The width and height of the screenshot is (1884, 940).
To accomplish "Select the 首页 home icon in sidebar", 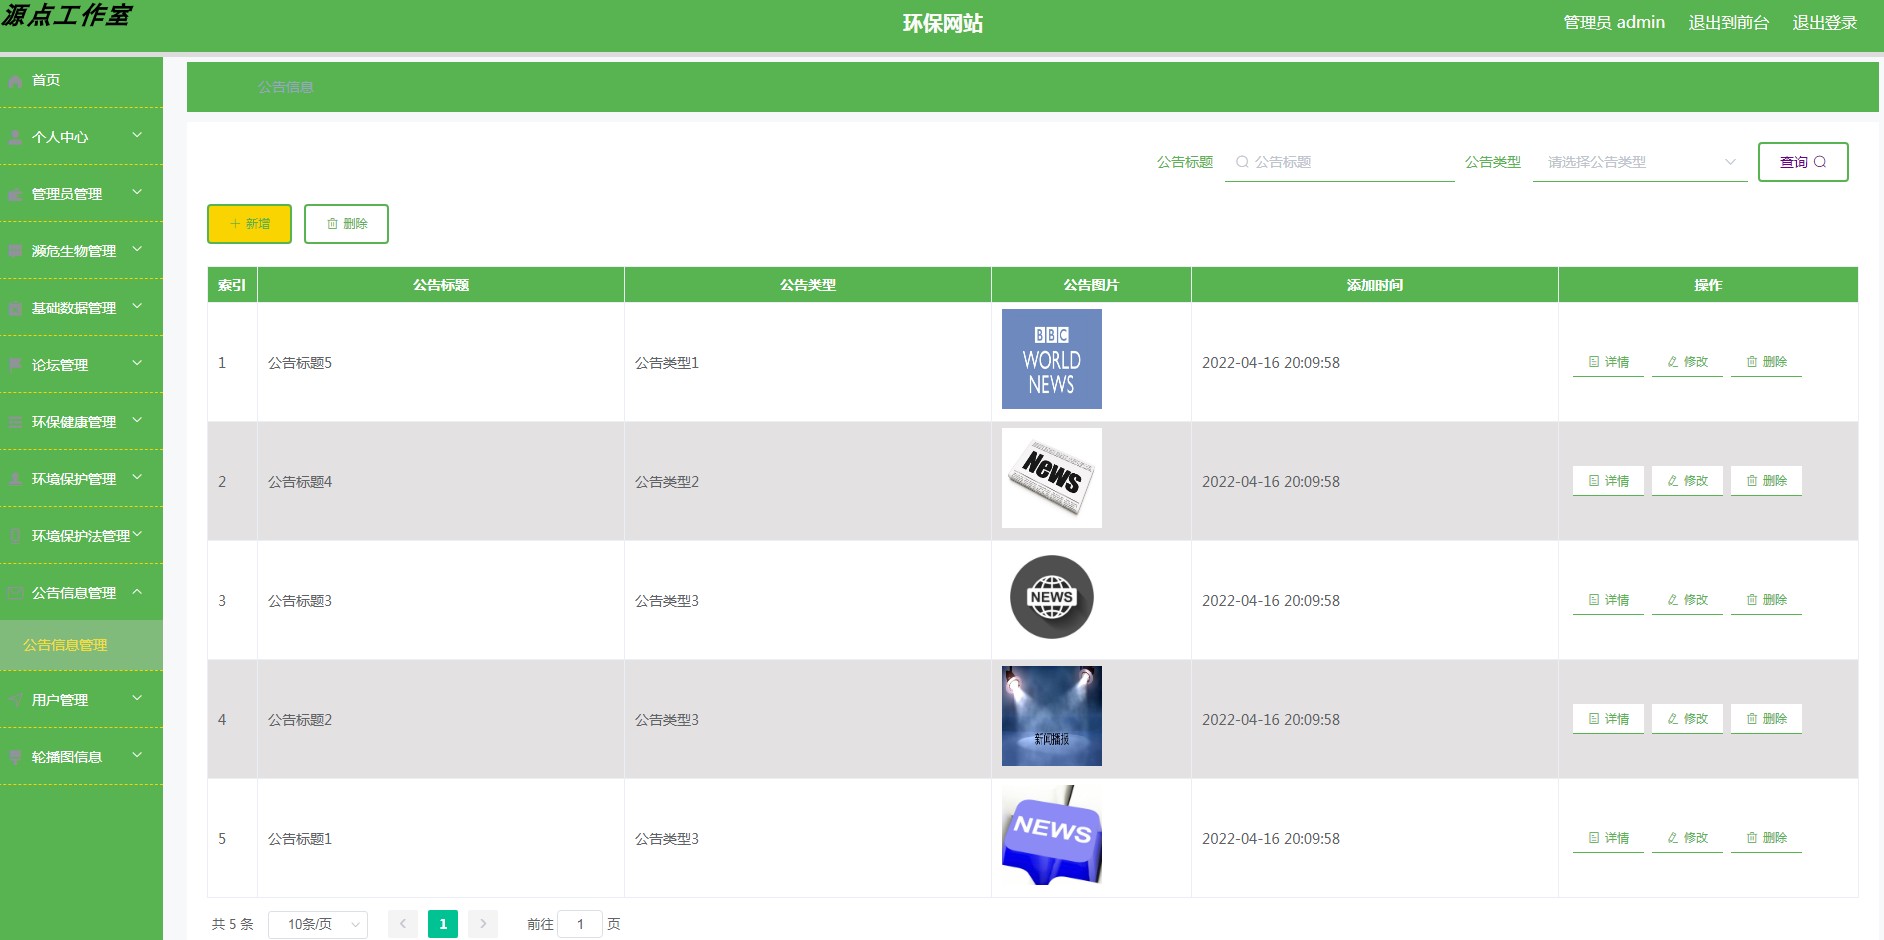I will tap(14, 80).
